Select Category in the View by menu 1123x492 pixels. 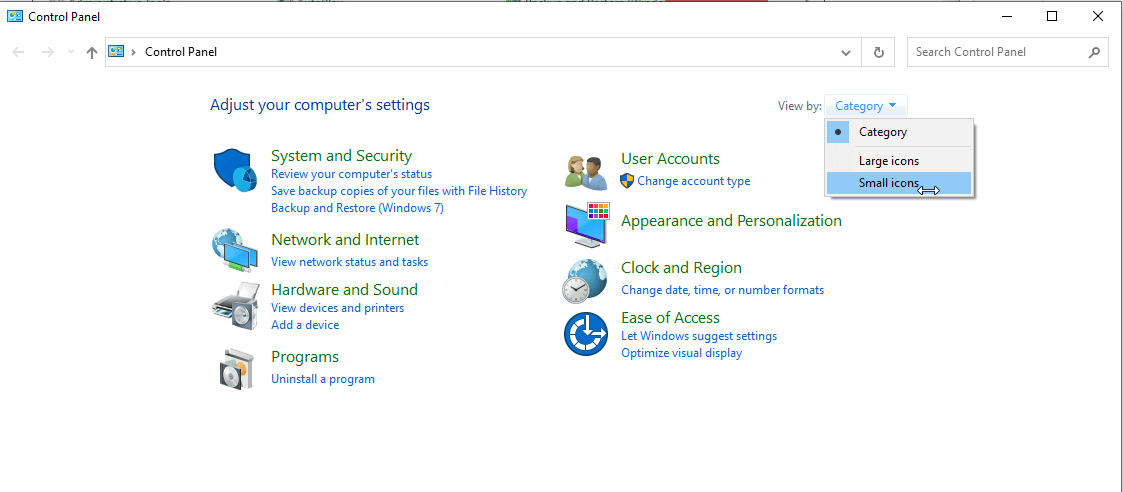pos(900,132)
